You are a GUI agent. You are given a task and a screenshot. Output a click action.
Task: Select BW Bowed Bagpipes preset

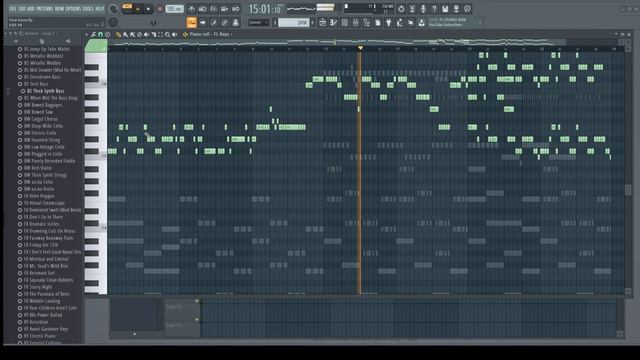(x=43, y=105)
